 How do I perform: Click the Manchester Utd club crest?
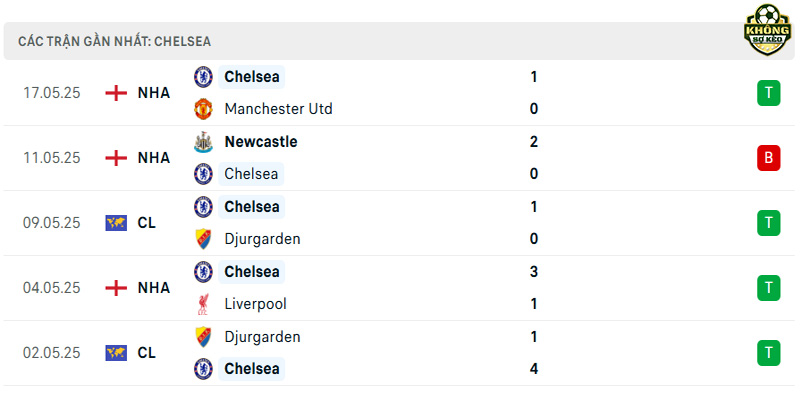pos(204,109)
